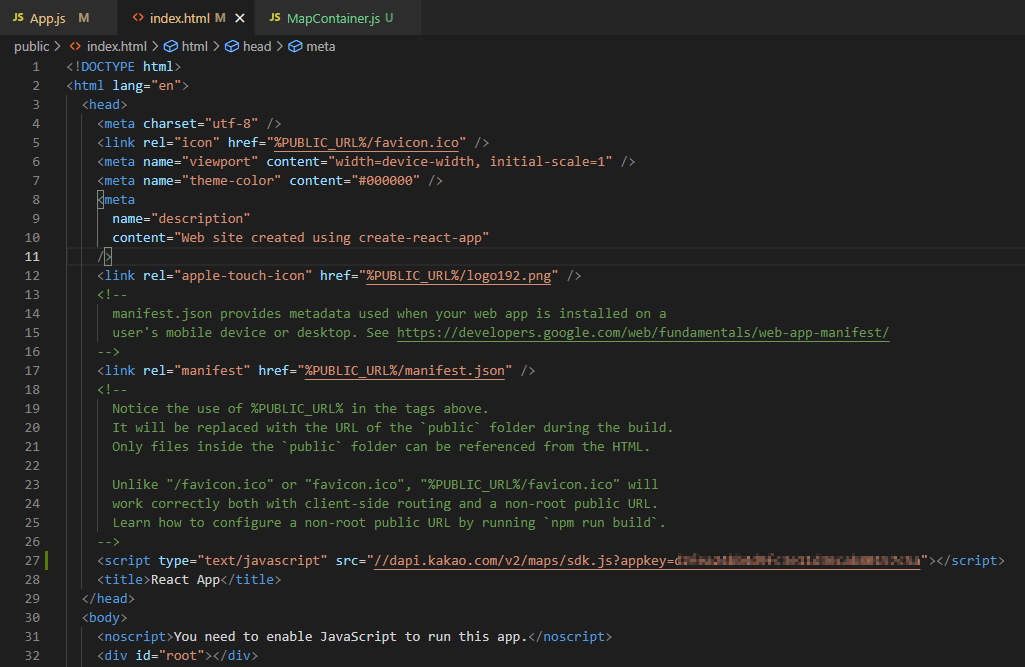Click the <head> opening tag
Image resolution: width=1025 pixels, height=667 pixels.
coord(105,105)
